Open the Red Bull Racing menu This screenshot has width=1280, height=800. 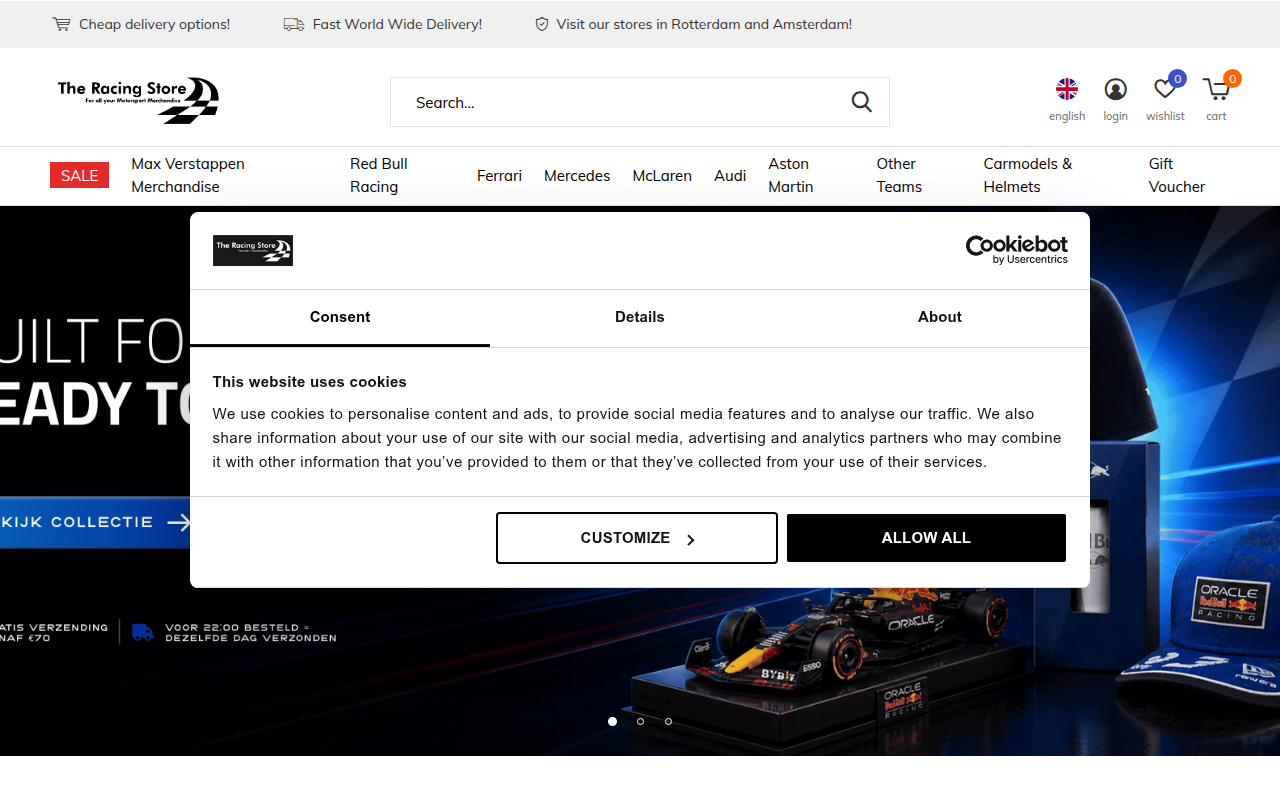[x=378, y=175]
